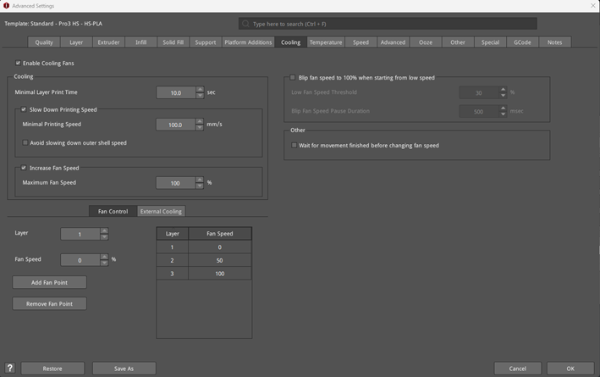Switch to External Cooling sub-tab
The width and height of the screenshot is (600, 377).
click(161, 211)
